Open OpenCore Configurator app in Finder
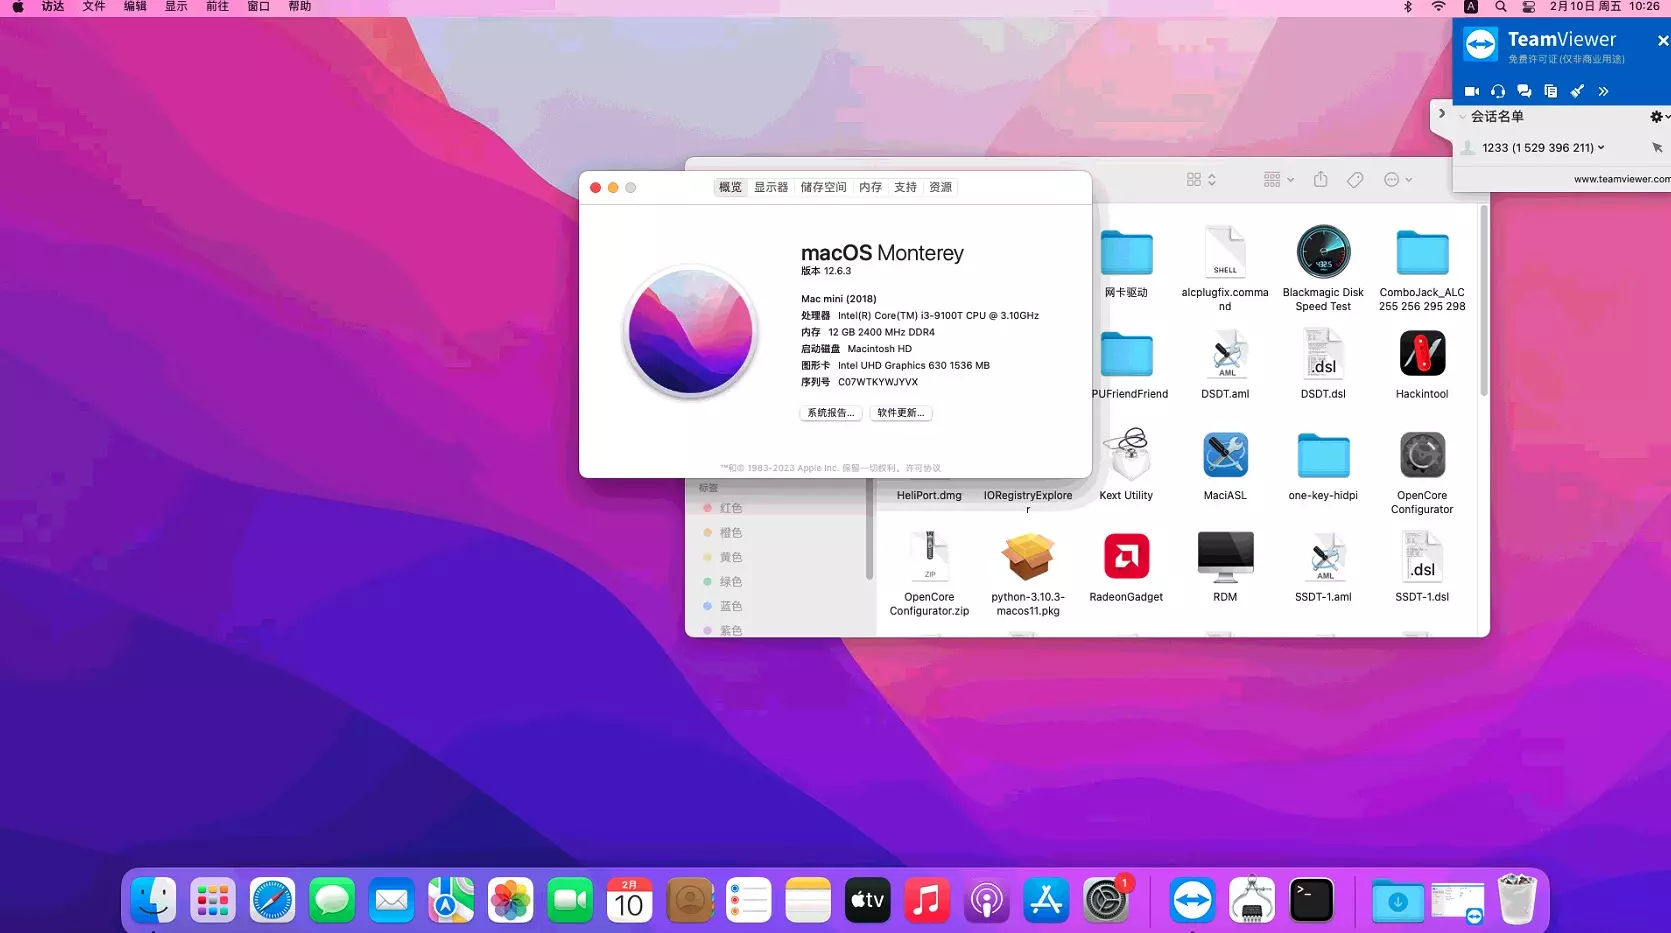 (x=1421, y=456)
